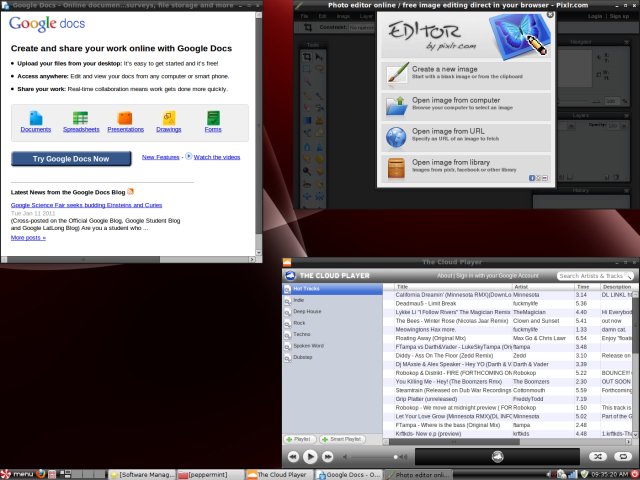The image size is (640, 480).
Task: Toggle repeat in The Cloud Player
Action: pyautogui.click(x=623, y=456)
